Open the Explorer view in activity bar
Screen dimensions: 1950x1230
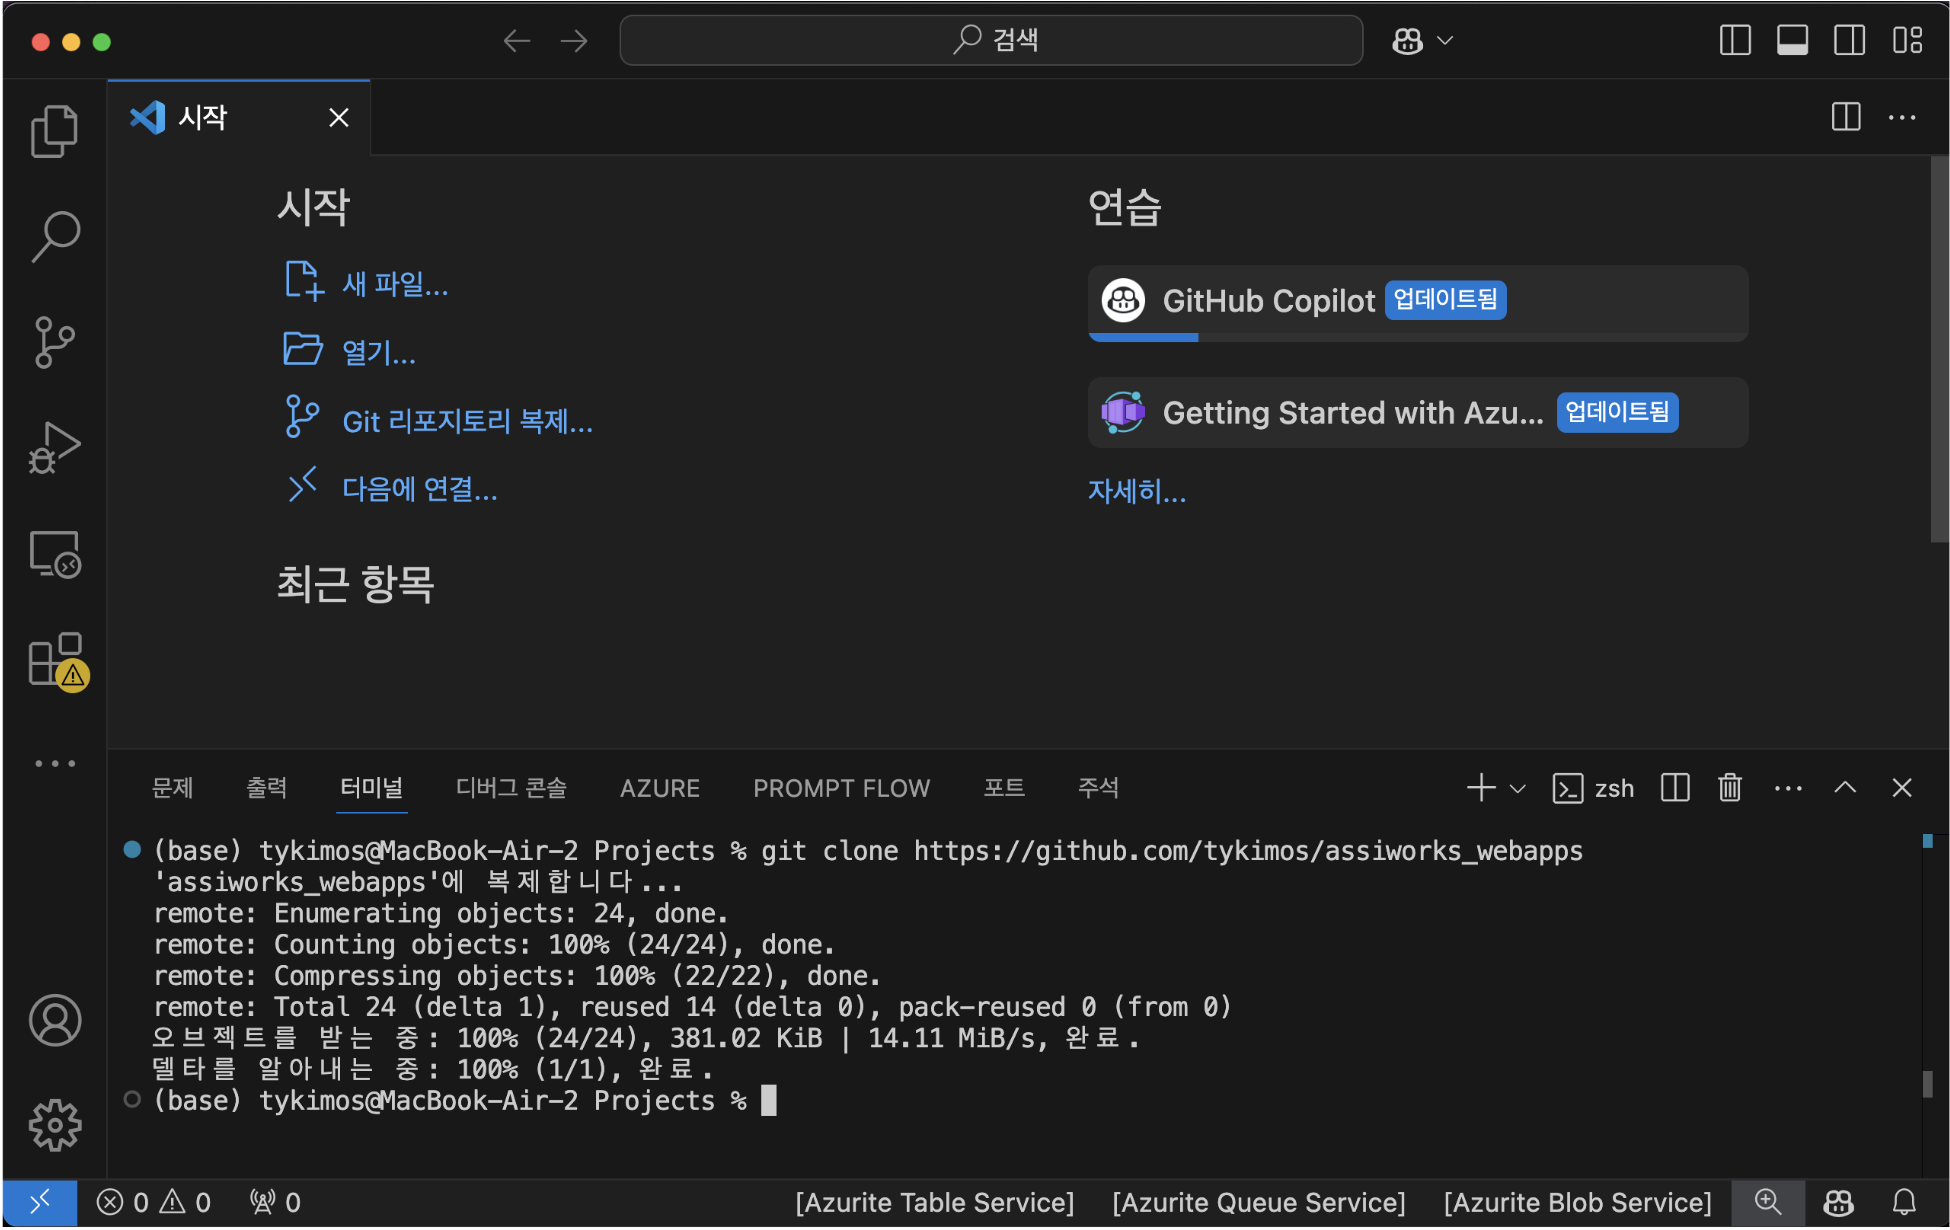[x=54, y=131]
